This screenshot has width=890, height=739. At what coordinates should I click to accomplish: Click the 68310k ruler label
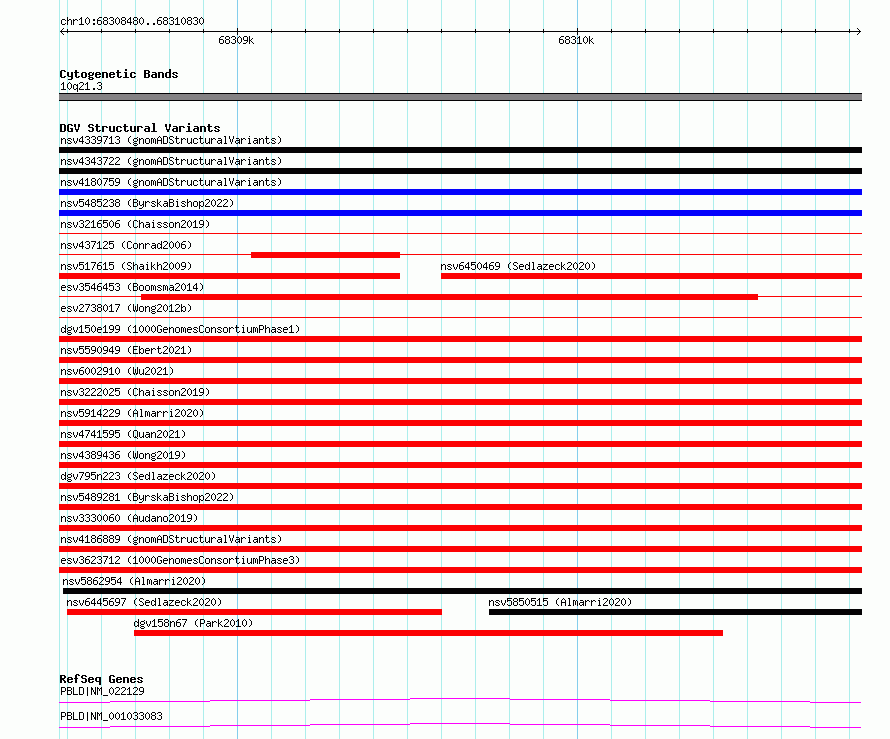click(576, 40)
